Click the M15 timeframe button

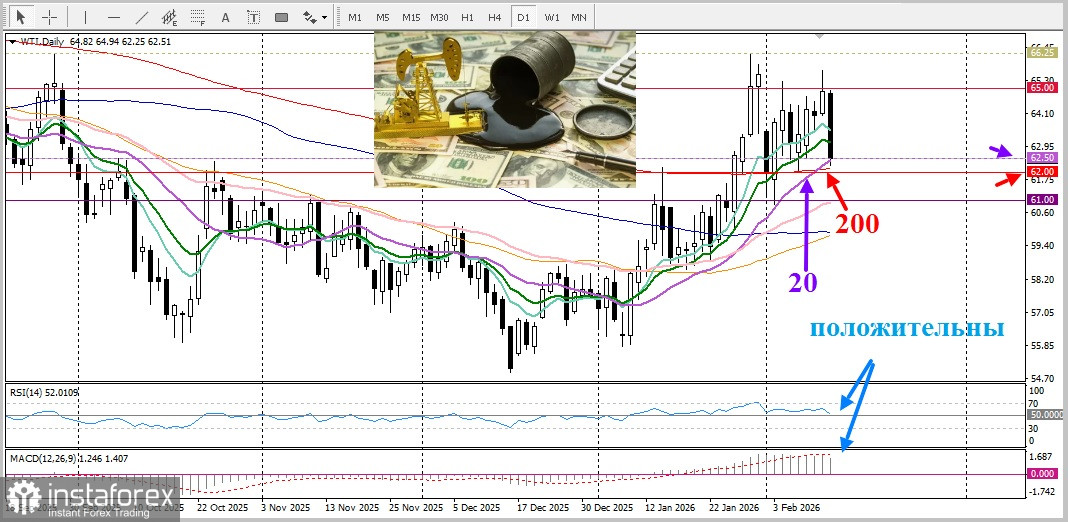411,17
